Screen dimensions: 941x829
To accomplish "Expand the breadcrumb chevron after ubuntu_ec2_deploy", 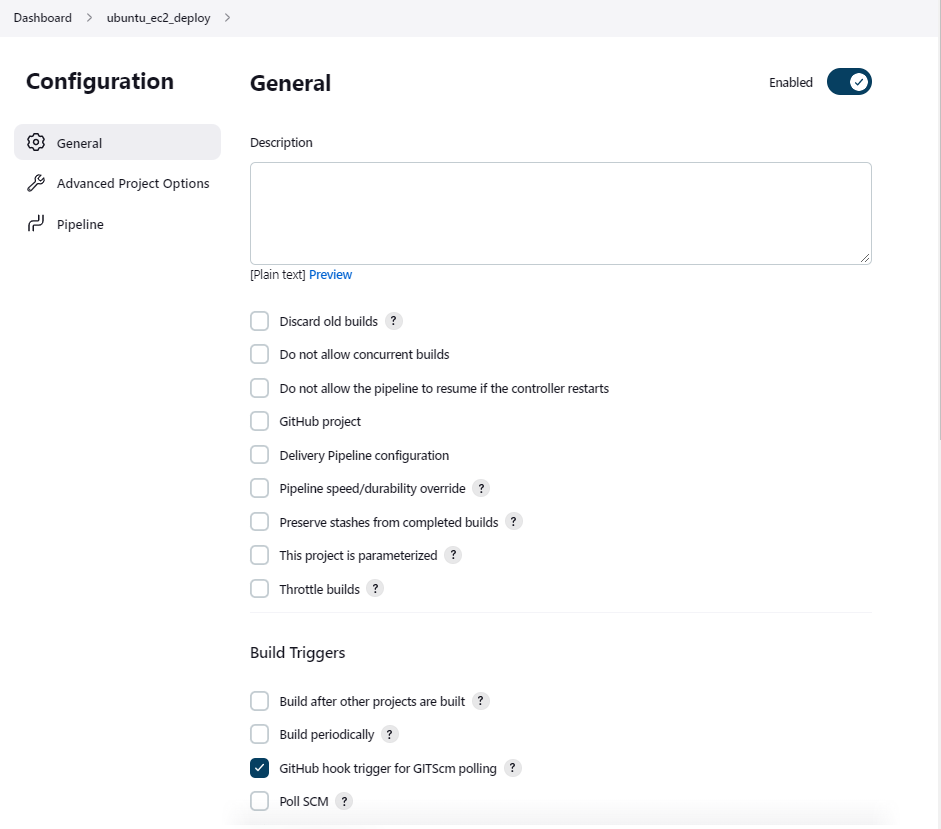I will tap(228, 17).
